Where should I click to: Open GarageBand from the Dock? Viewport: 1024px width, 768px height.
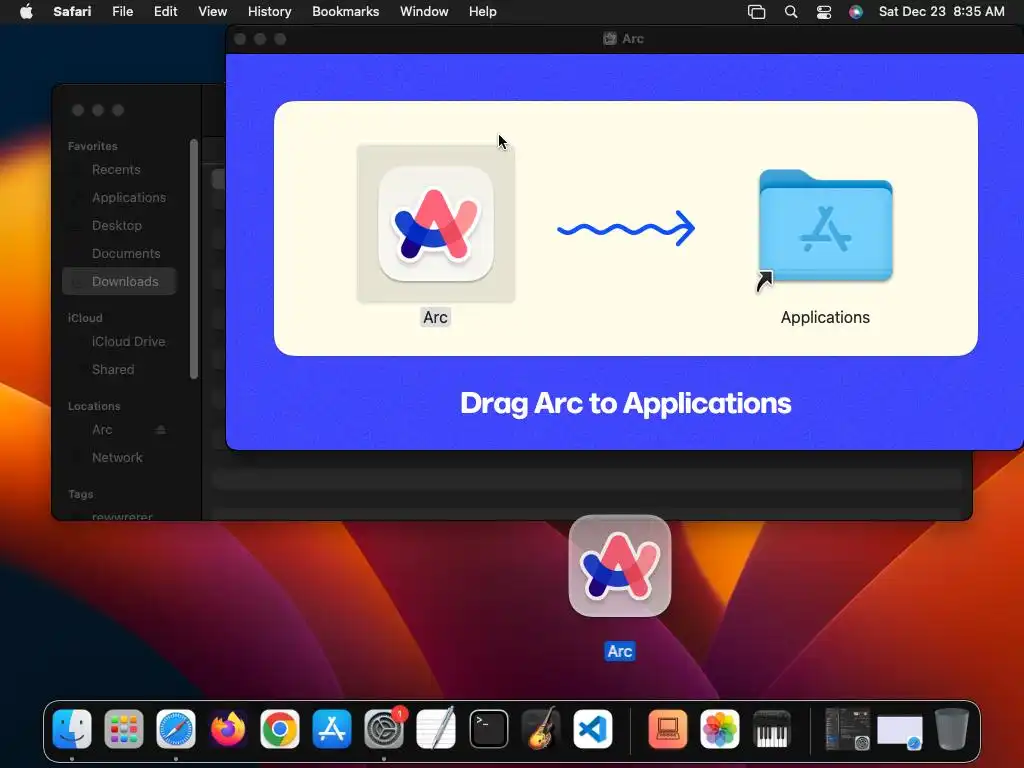(541, 728)
